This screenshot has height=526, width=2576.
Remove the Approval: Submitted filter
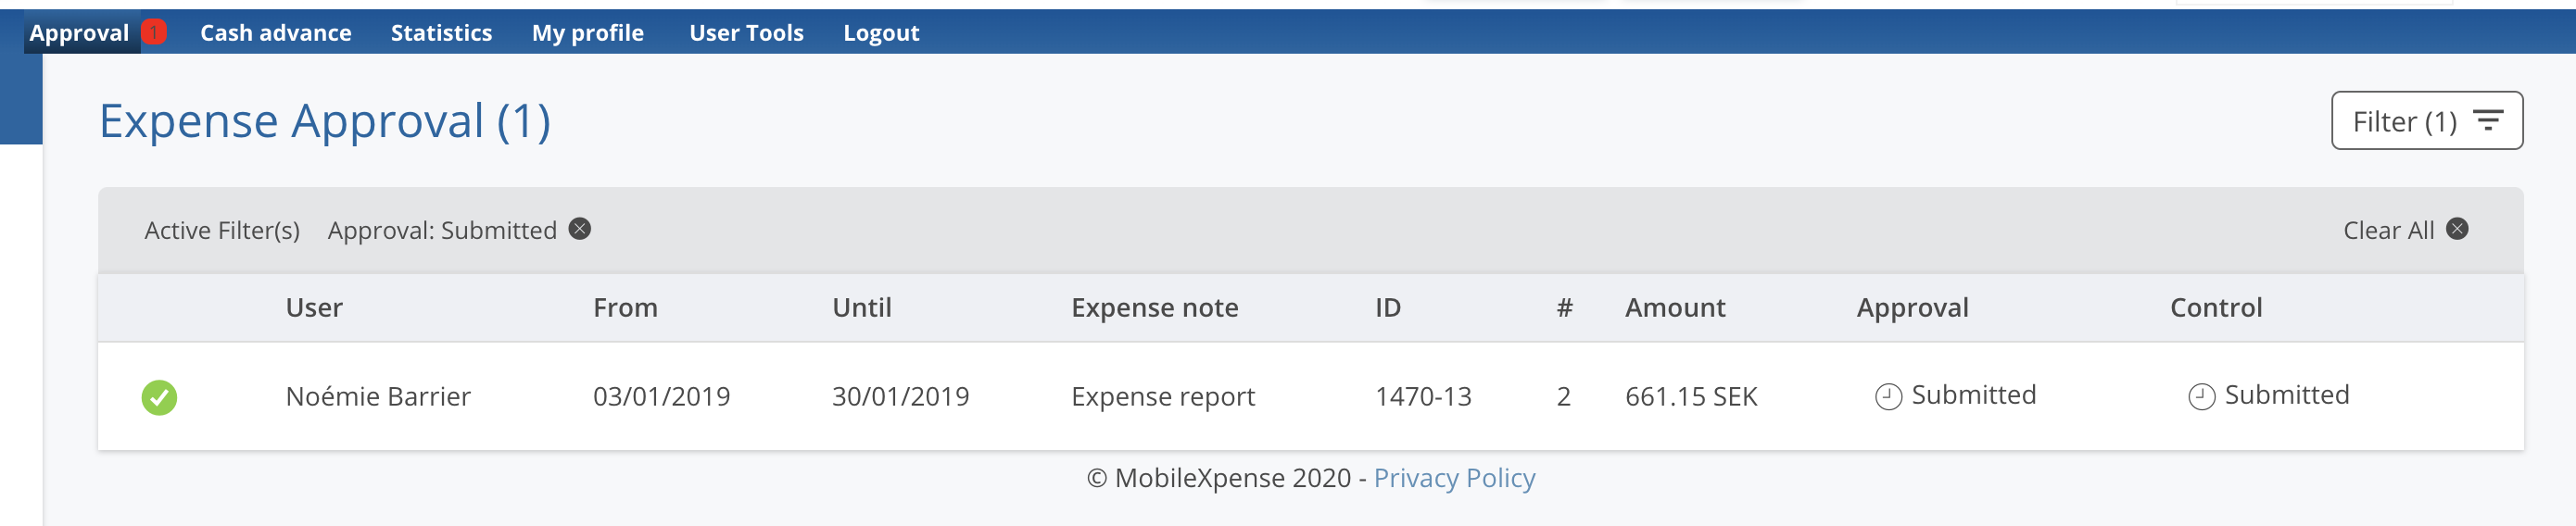click(x=580, y=229)
